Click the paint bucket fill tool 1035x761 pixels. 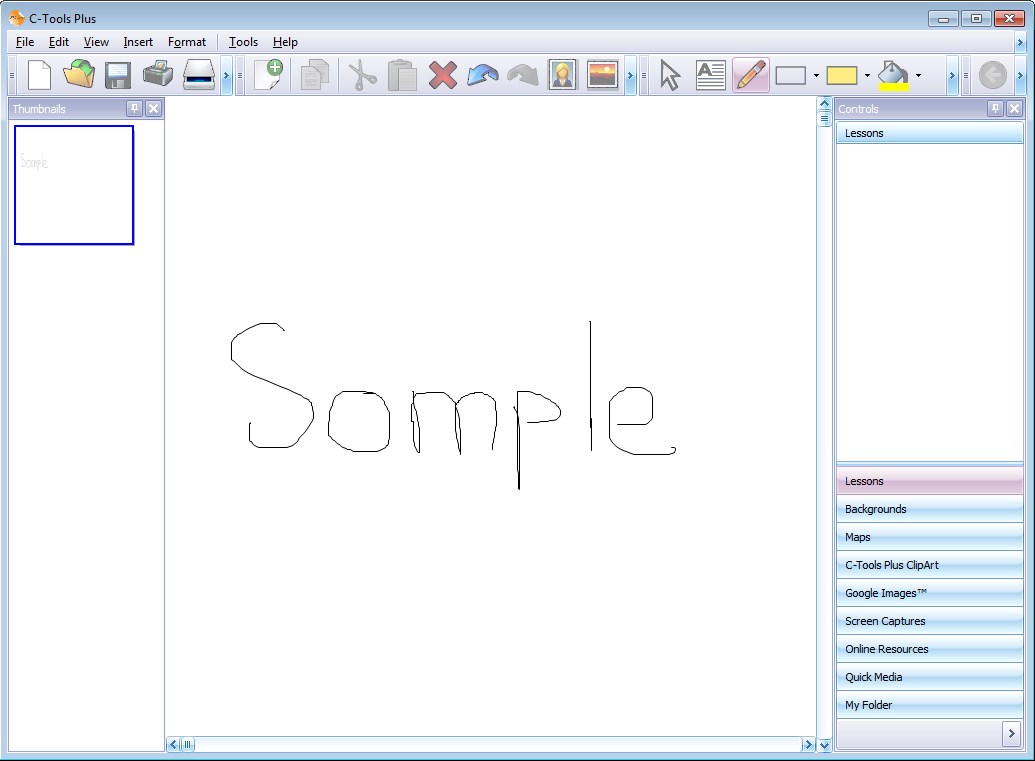click(x=893, y=75)
